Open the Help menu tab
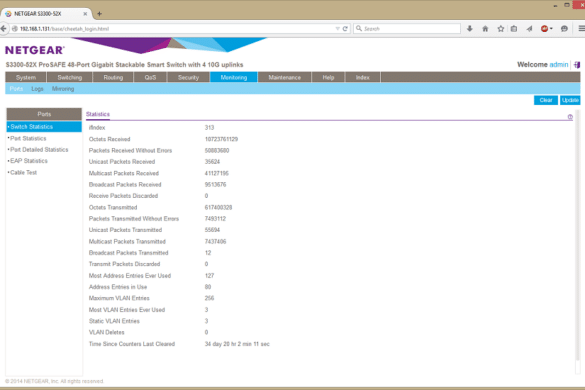The width and height of the screenshot is (585, 390). (x=328, y=77)
